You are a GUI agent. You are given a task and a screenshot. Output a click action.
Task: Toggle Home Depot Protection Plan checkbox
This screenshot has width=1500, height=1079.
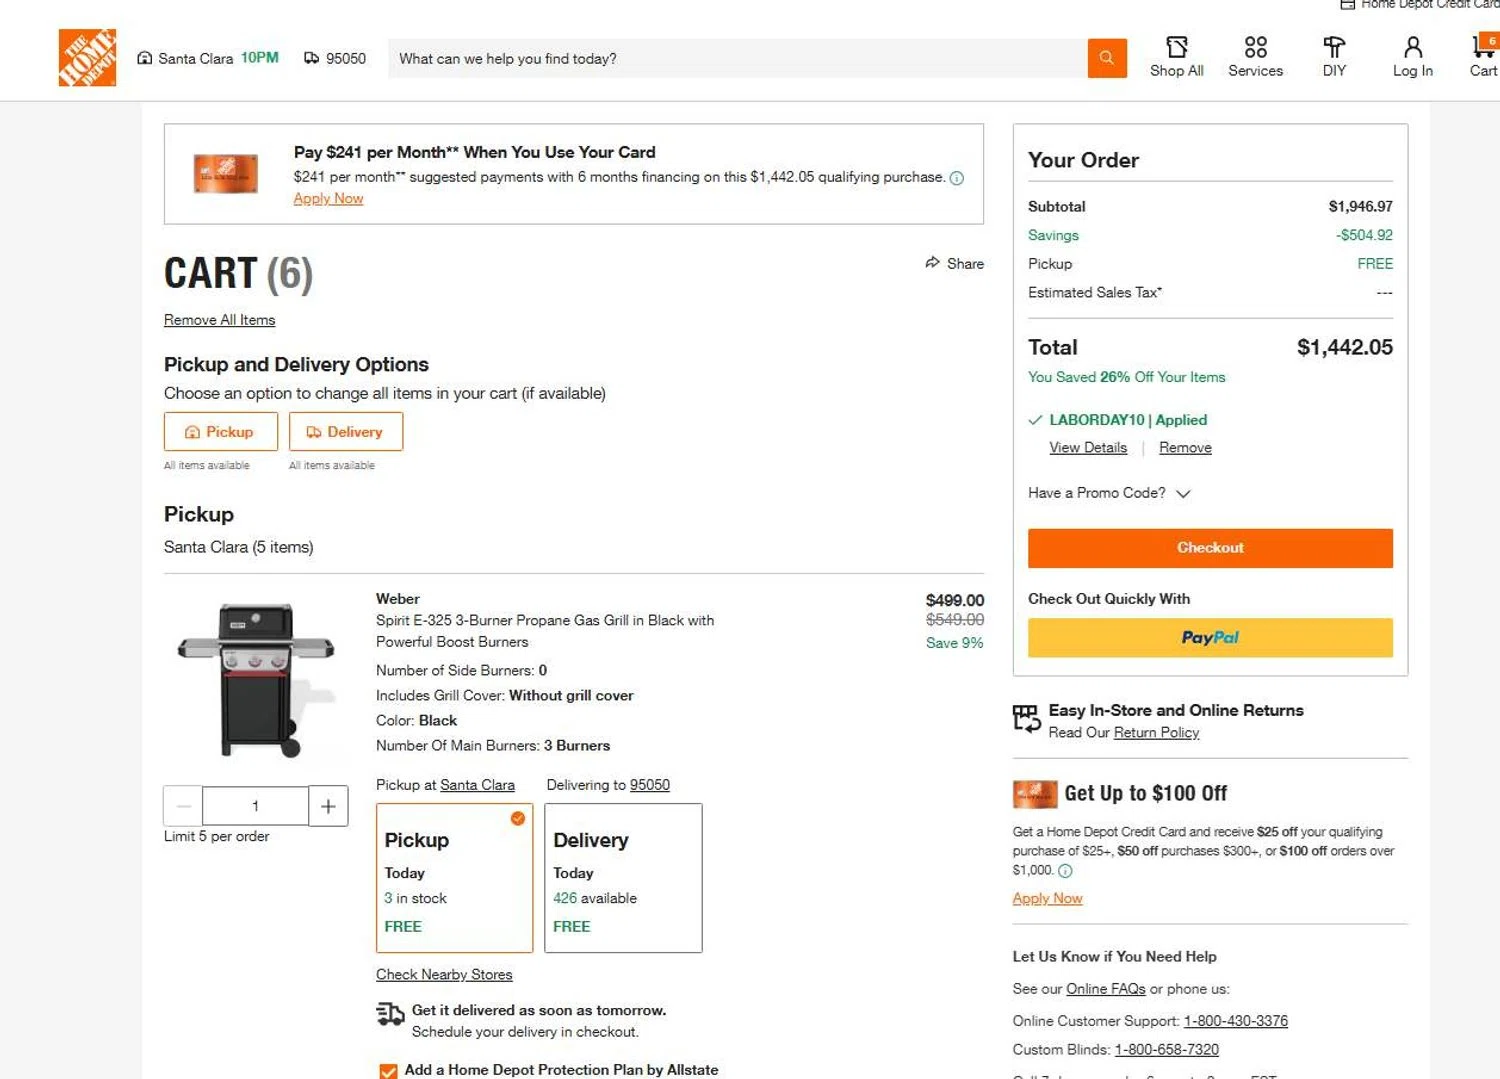coord(388,1071)
